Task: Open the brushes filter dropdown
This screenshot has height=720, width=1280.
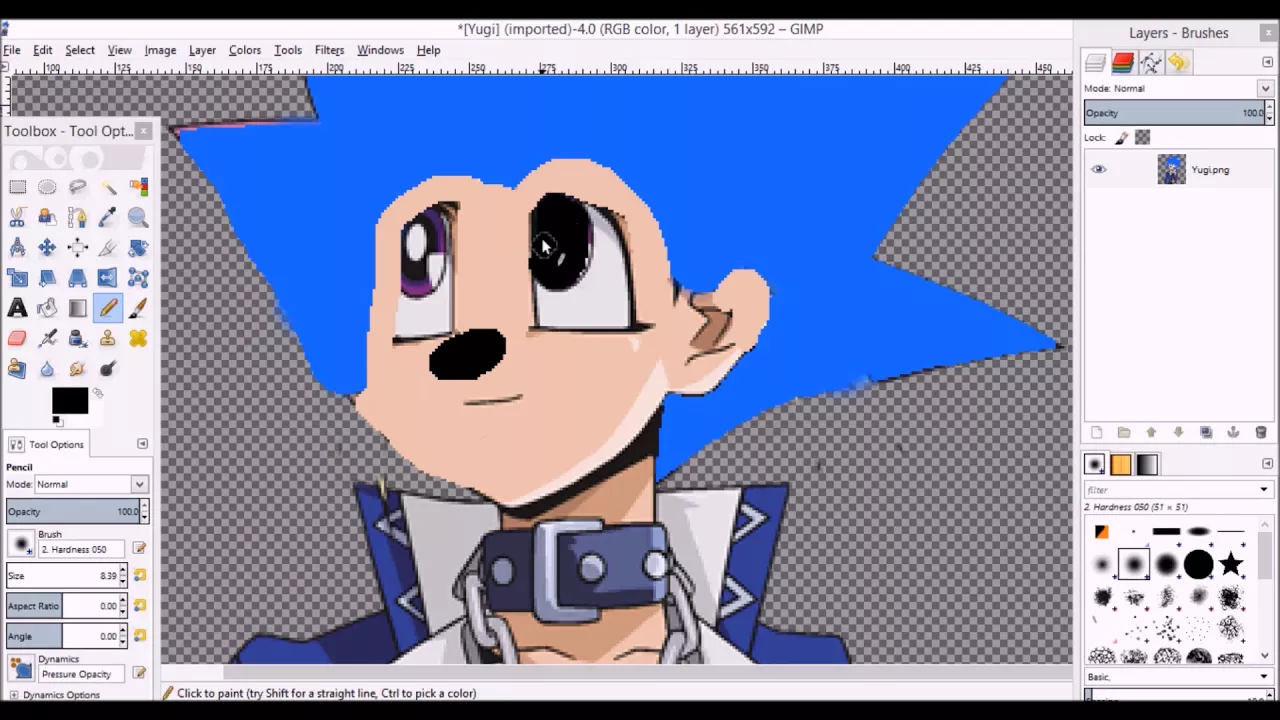Action: pyautogui.click(x=1263, y=489)
